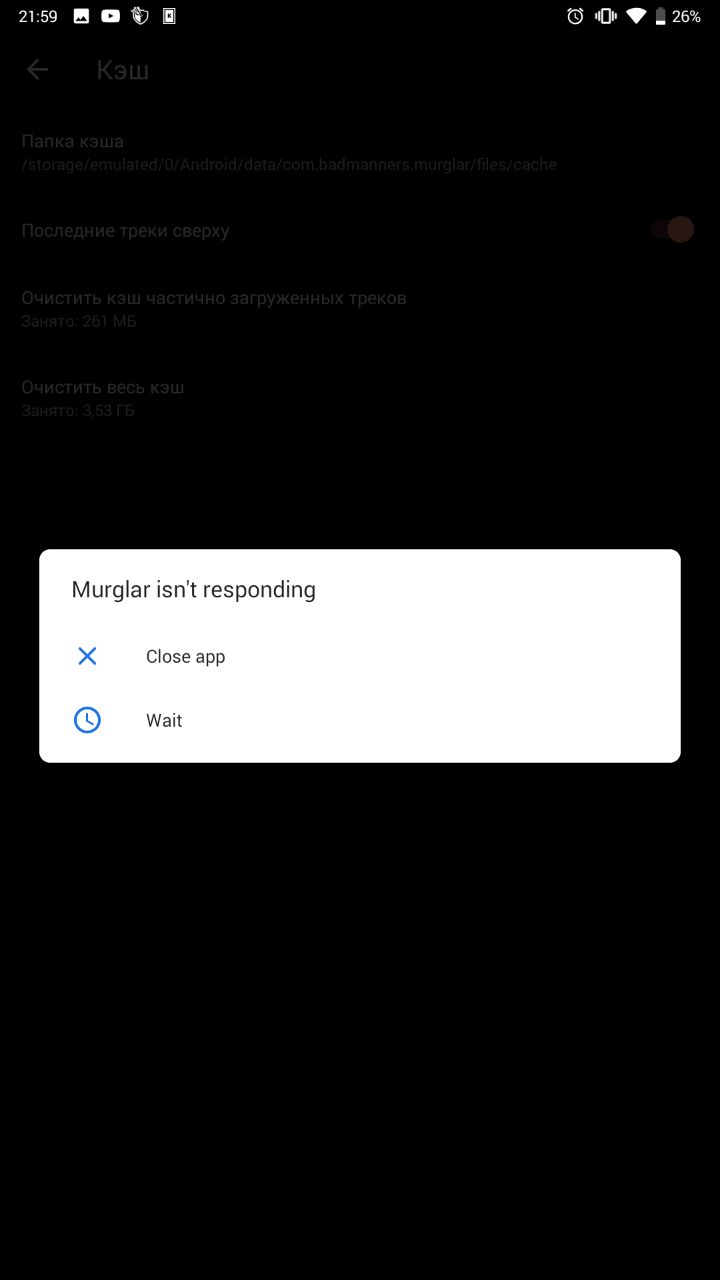Tap the Последние треки сверху label
This screenshot has height=1280, width=720.
coord(125,230)
